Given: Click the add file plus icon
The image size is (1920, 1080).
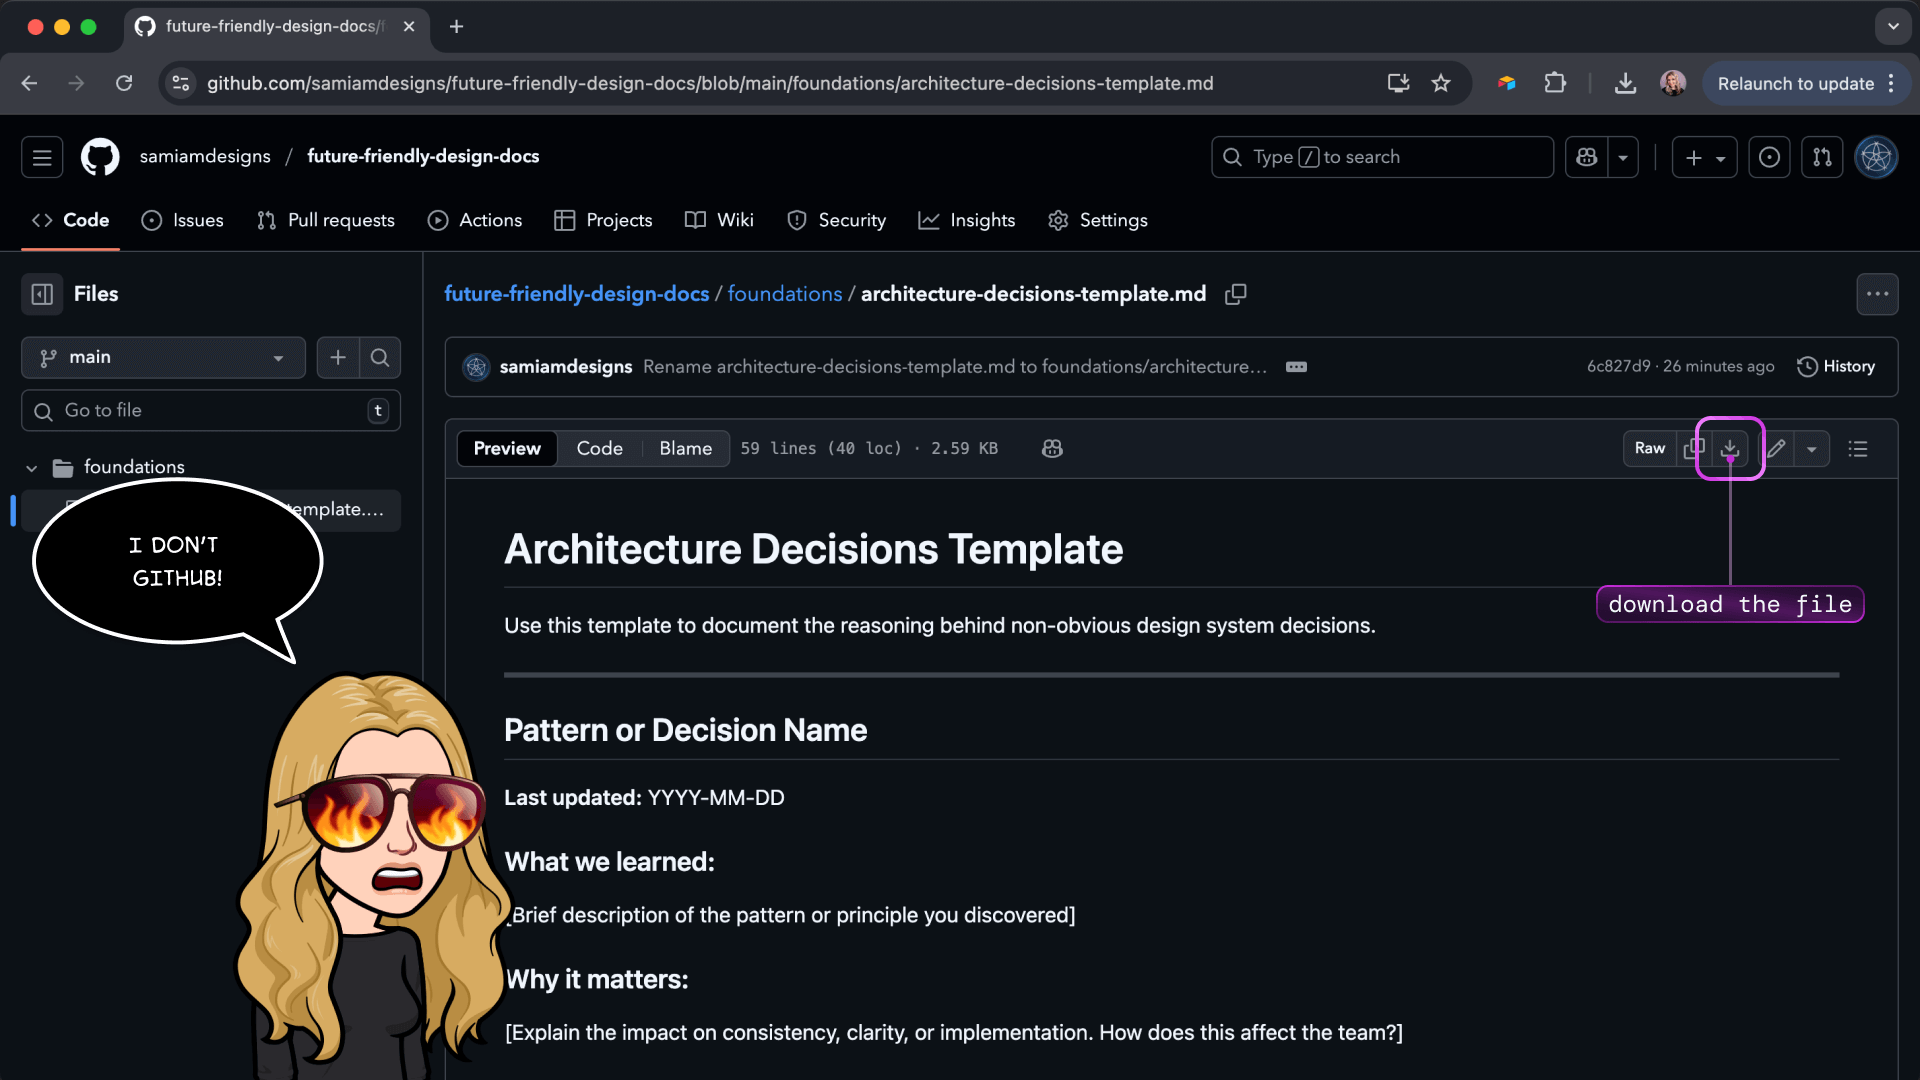Looking at the screenshot, I should [338, 357].
